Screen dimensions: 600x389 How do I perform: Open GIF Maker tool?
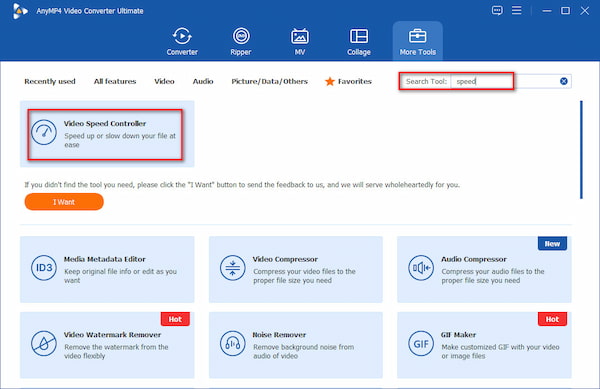pos(484,345)
